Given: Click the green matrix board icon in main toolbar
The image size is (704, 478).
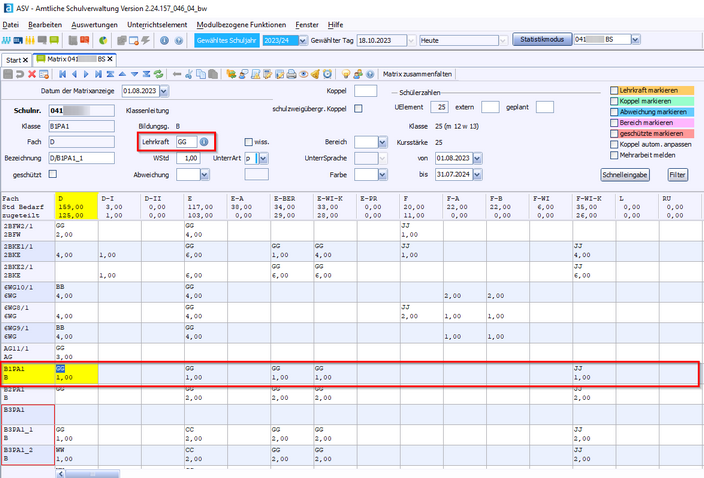Looking at the screenshot, I should 54,40.
